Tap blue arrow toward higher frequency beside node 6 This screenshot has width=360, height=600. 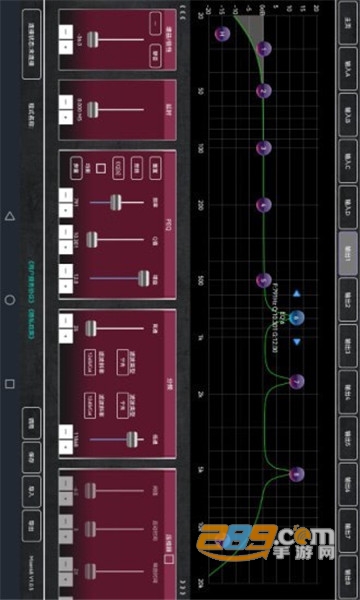(297, 342)
